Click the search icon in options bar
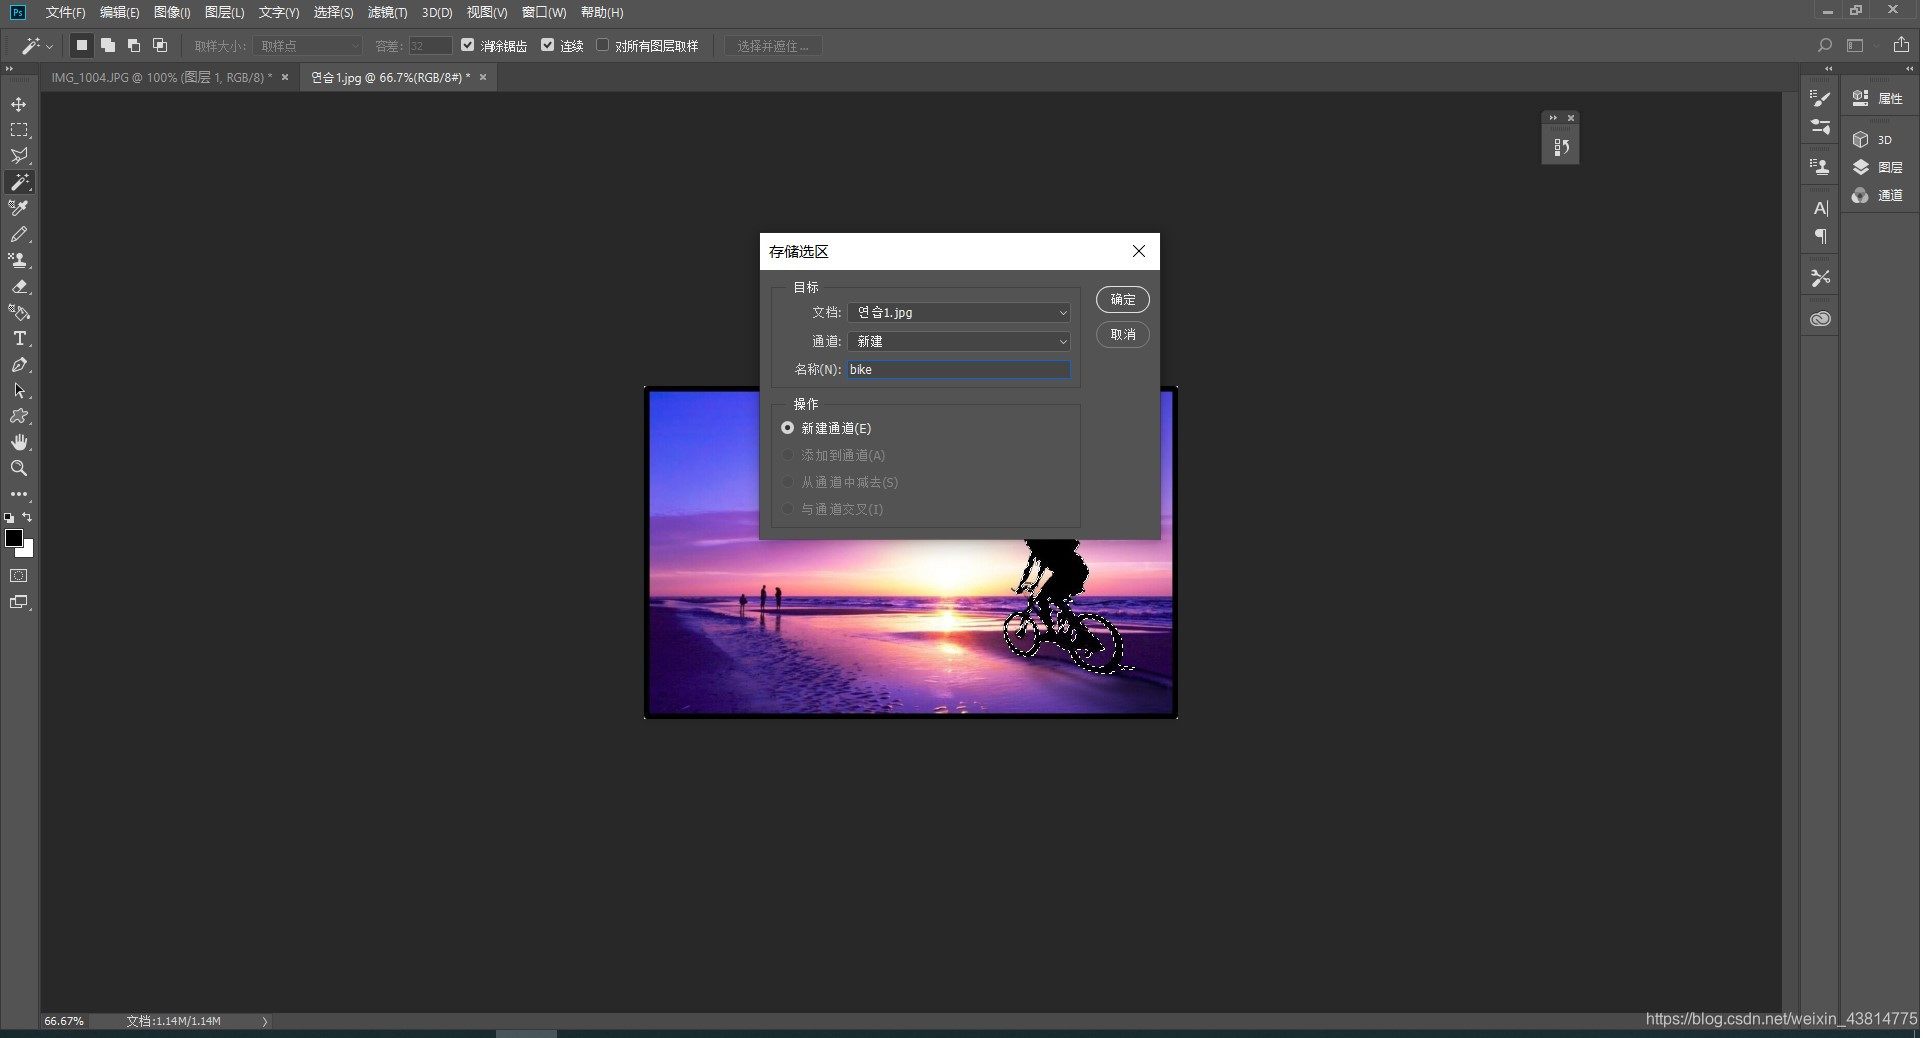 1824,45
